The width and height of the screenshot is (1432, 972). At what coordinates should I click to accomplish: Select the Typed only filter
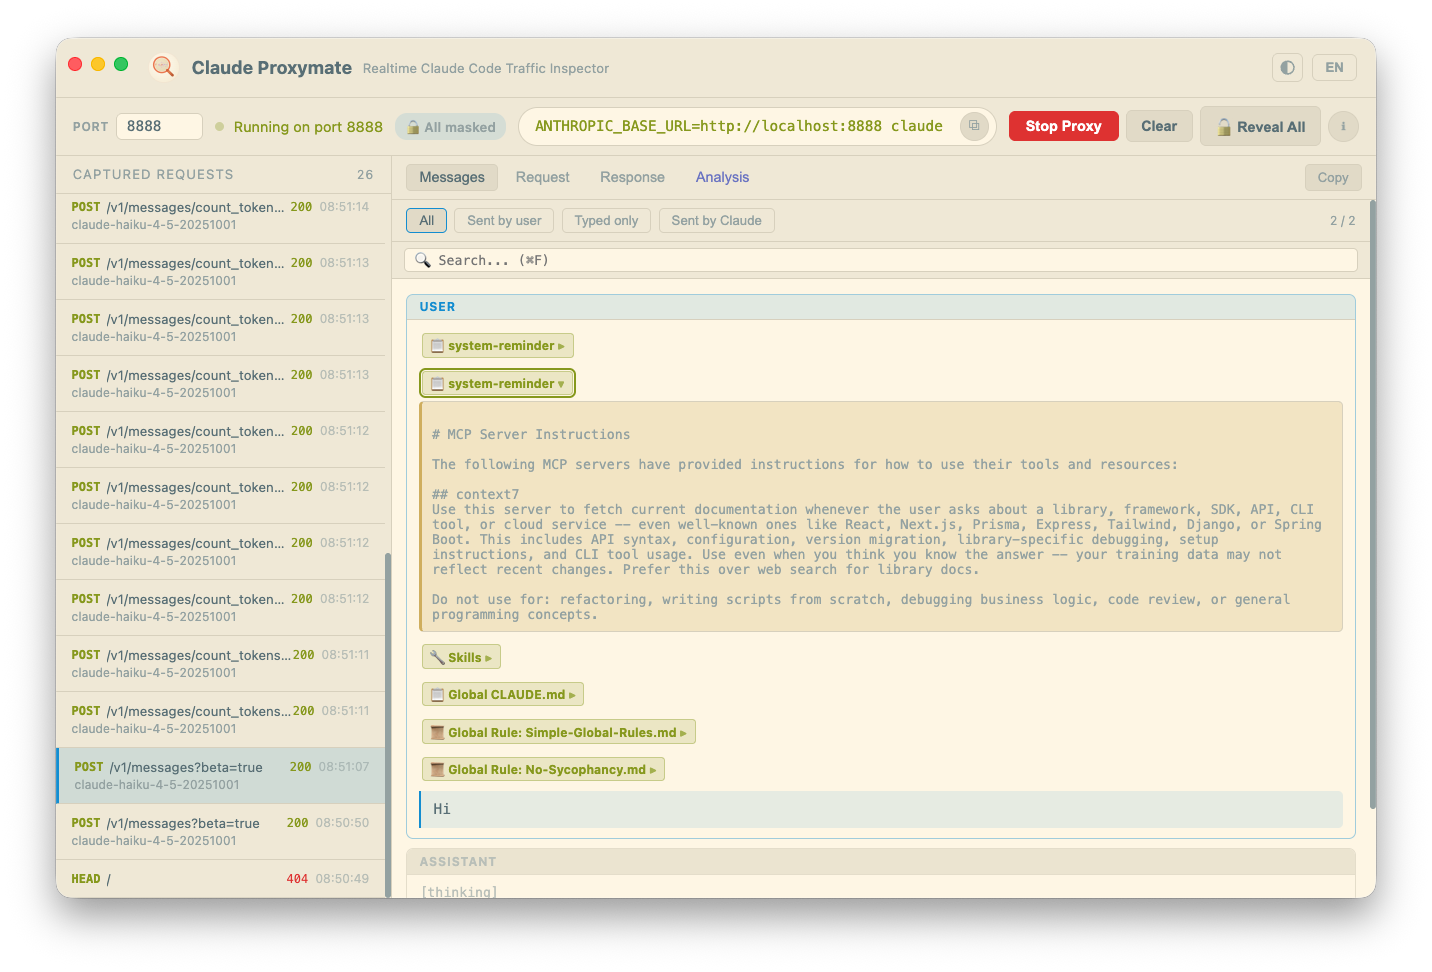(x=606, y=221)
